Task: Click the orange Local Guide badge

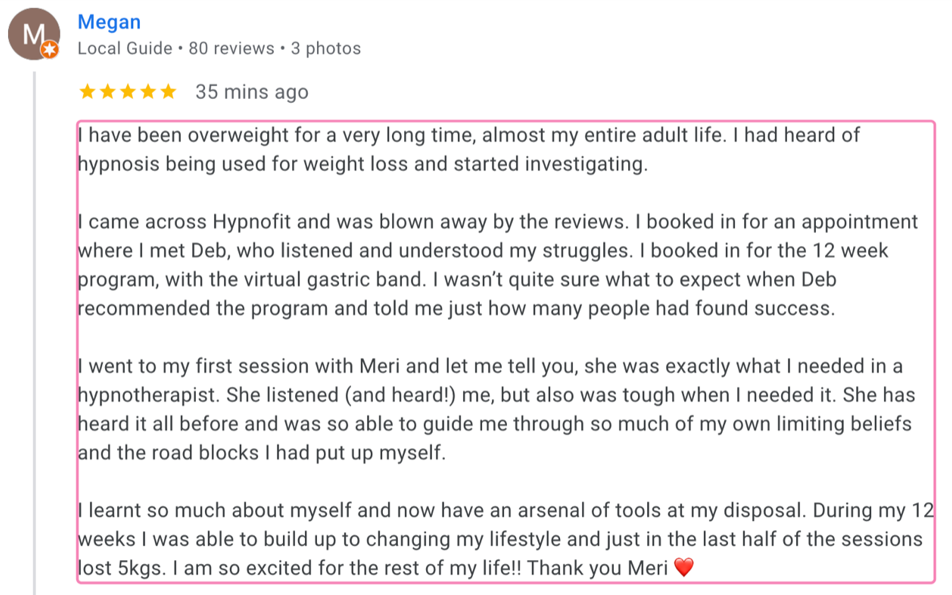Action: 50,49
